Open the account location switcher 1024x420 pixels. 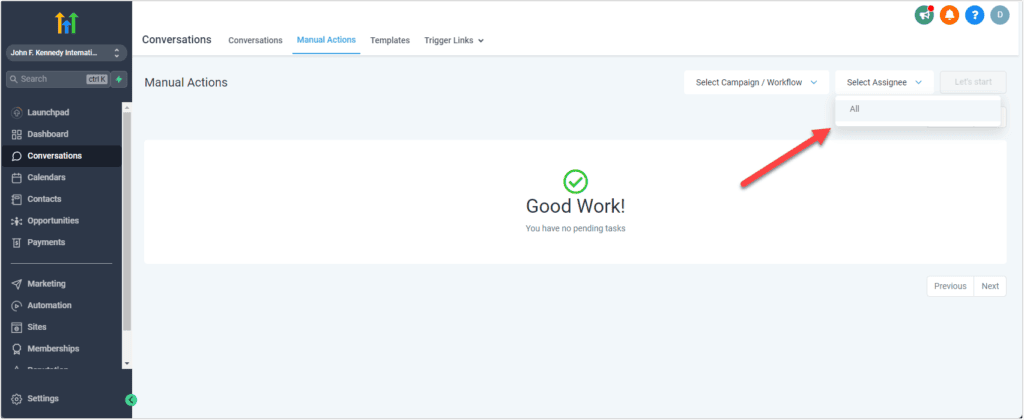pos(66,53)
